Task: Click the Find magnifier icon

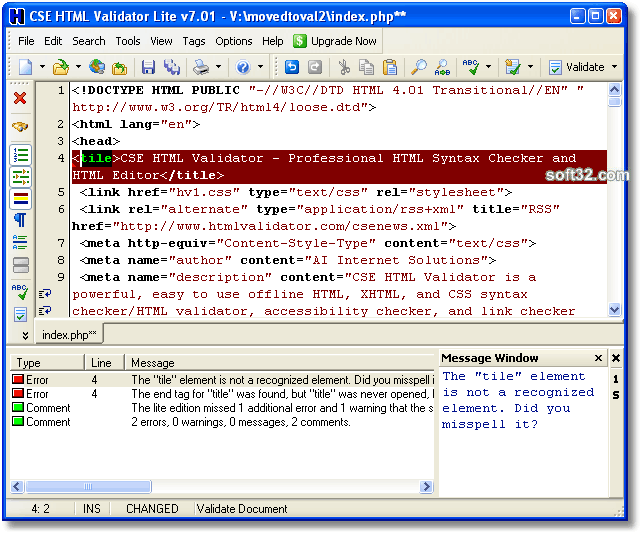Action: pos(418,67)
